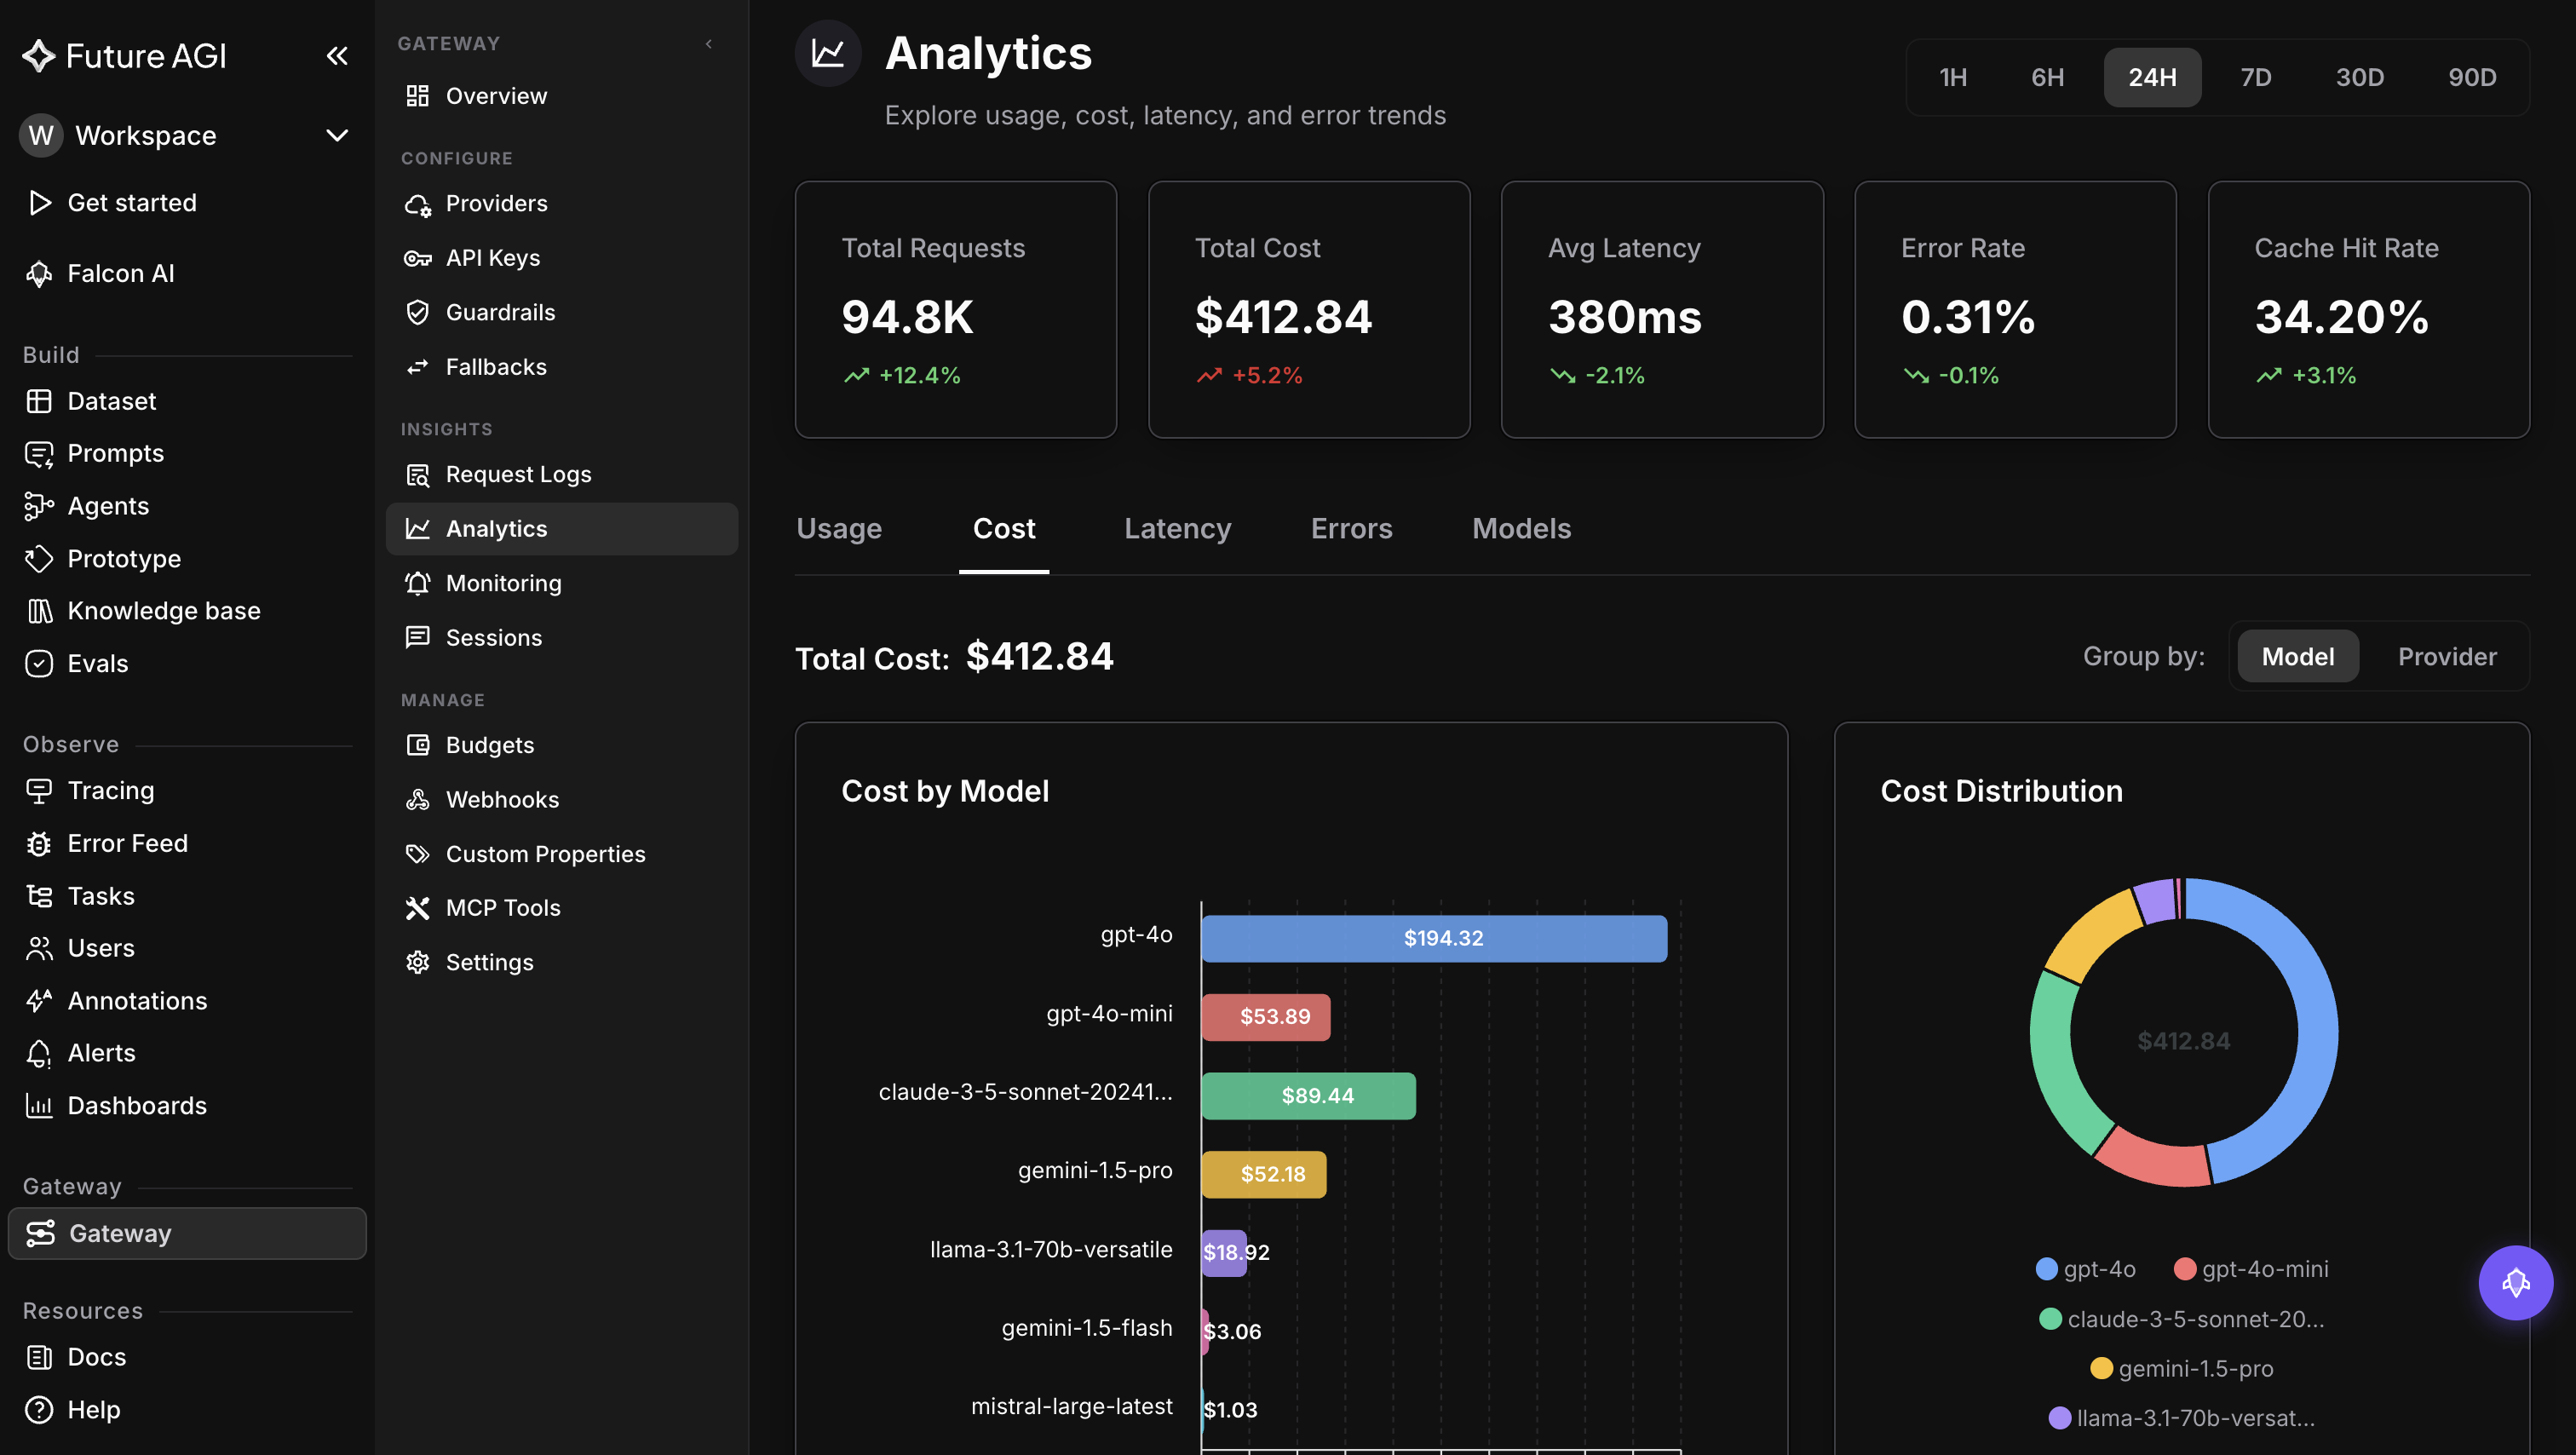The height and width of the screenshot is (1455, 2576).
Task: Switch time range to 30D
Action: pos(2360,77)
